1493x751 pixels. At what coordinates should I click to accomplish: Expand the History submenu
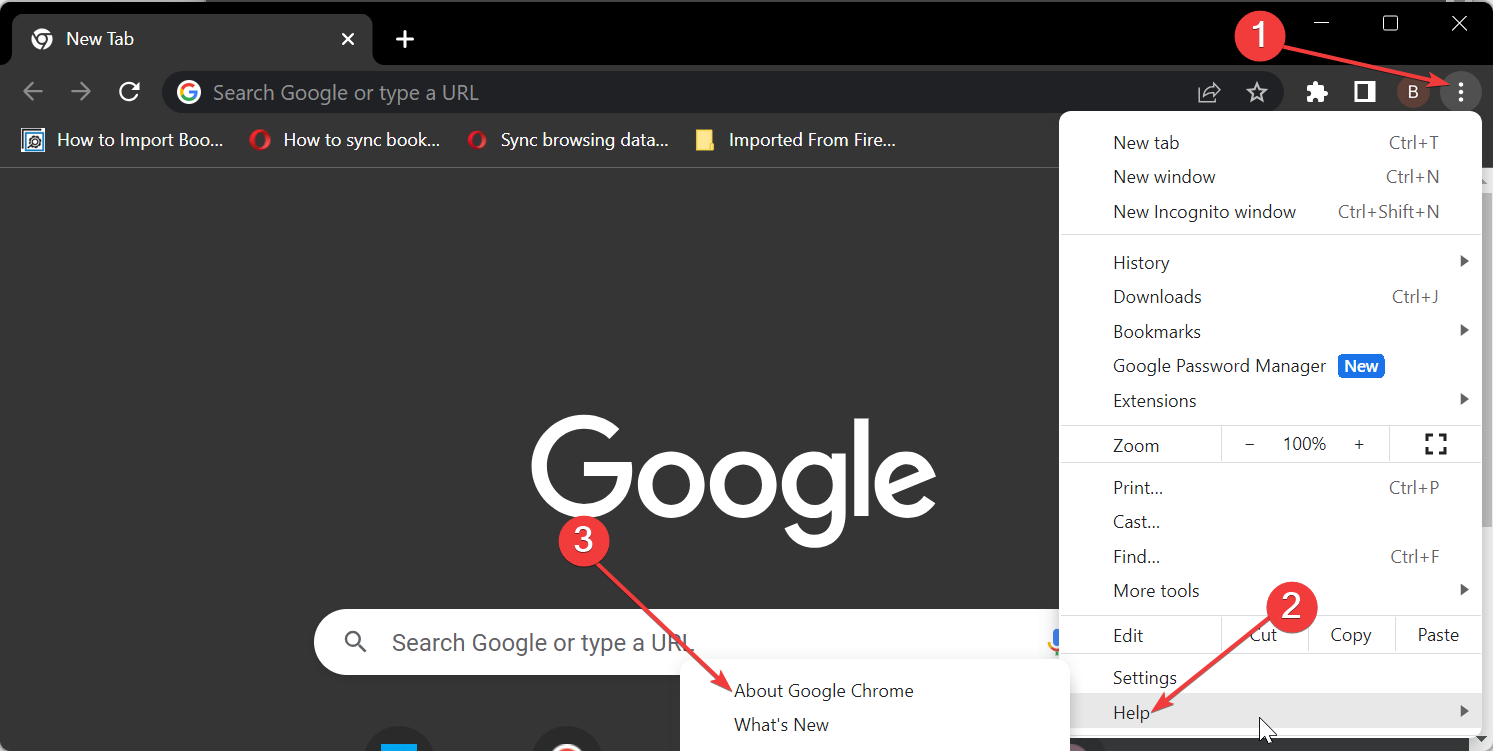1270,262
